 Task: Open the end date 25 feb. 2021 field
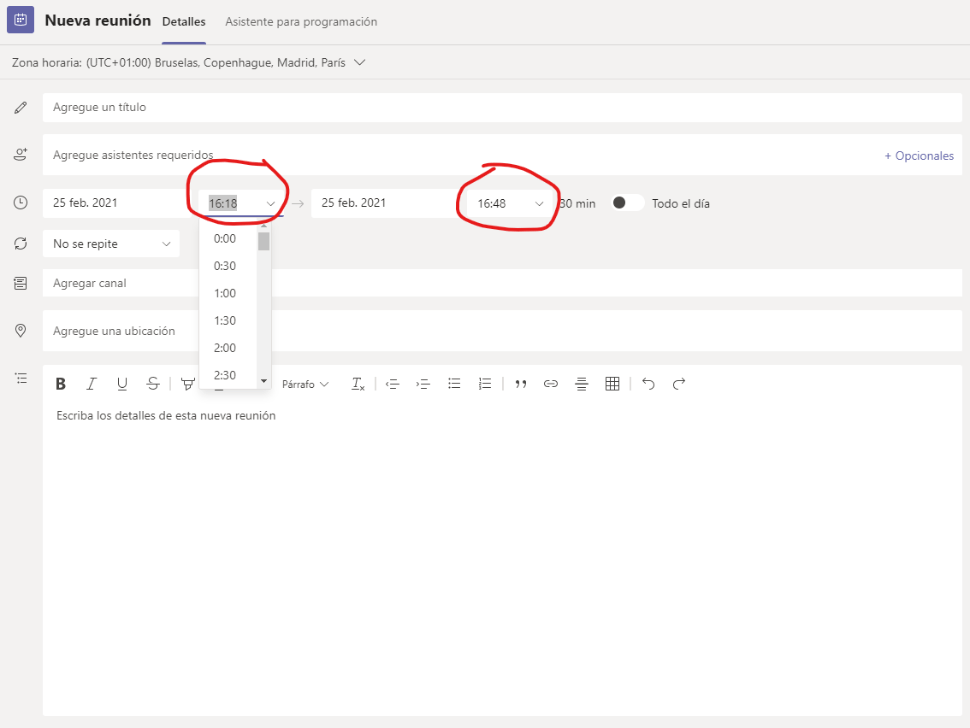pos(384,203)
